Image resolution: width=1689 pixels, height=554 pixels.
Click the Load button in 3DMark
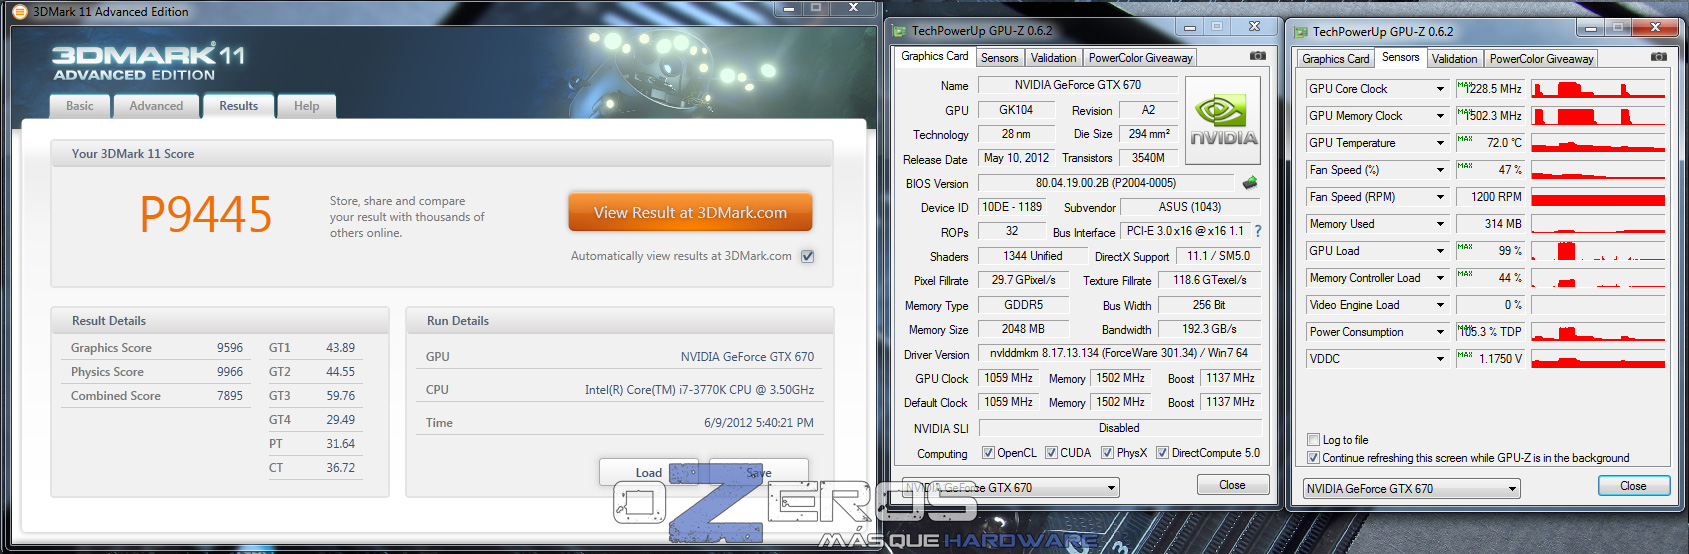(x=648, y=472)
